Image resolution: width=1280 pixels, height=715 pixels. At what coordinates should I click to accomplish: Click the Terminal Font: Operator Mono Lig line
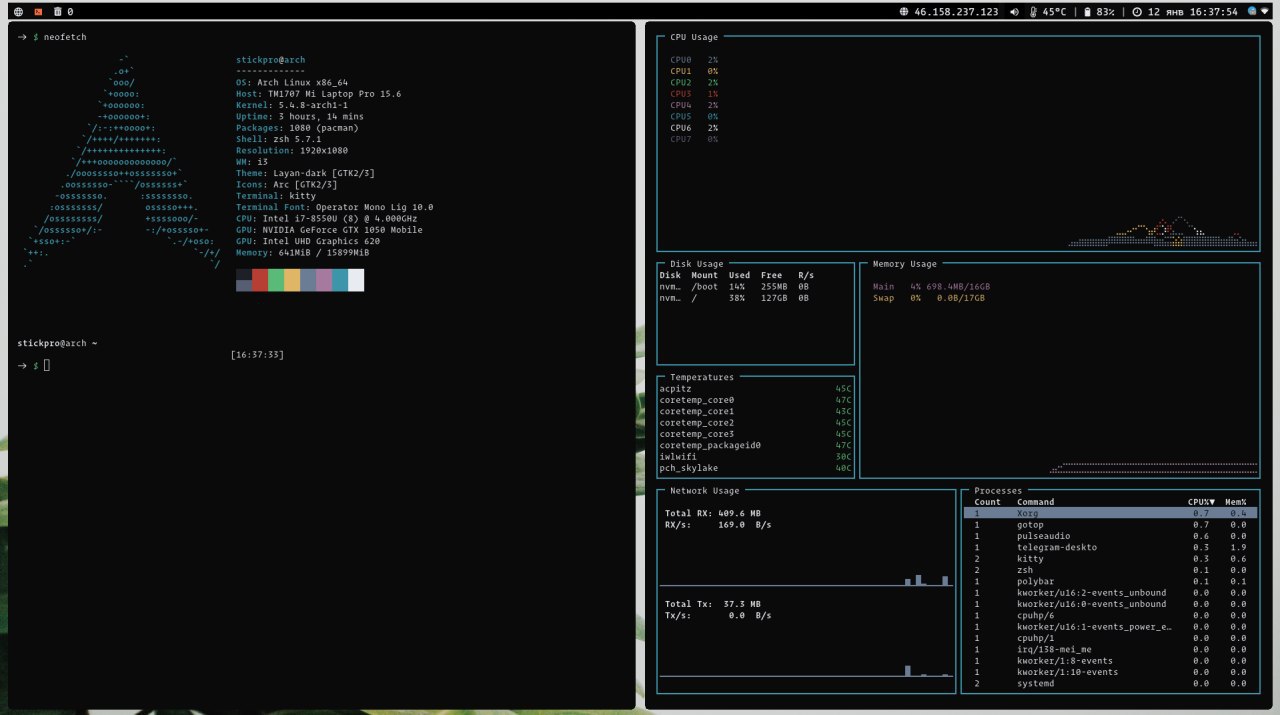[x=334, y=207]
